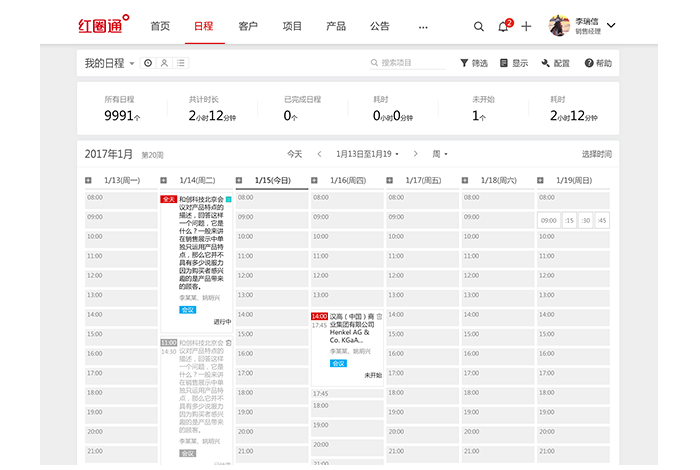Image resolution: width=700 pixels, height=470 pixels.
Task: Open 帮助 help
Action: (597, 63)
